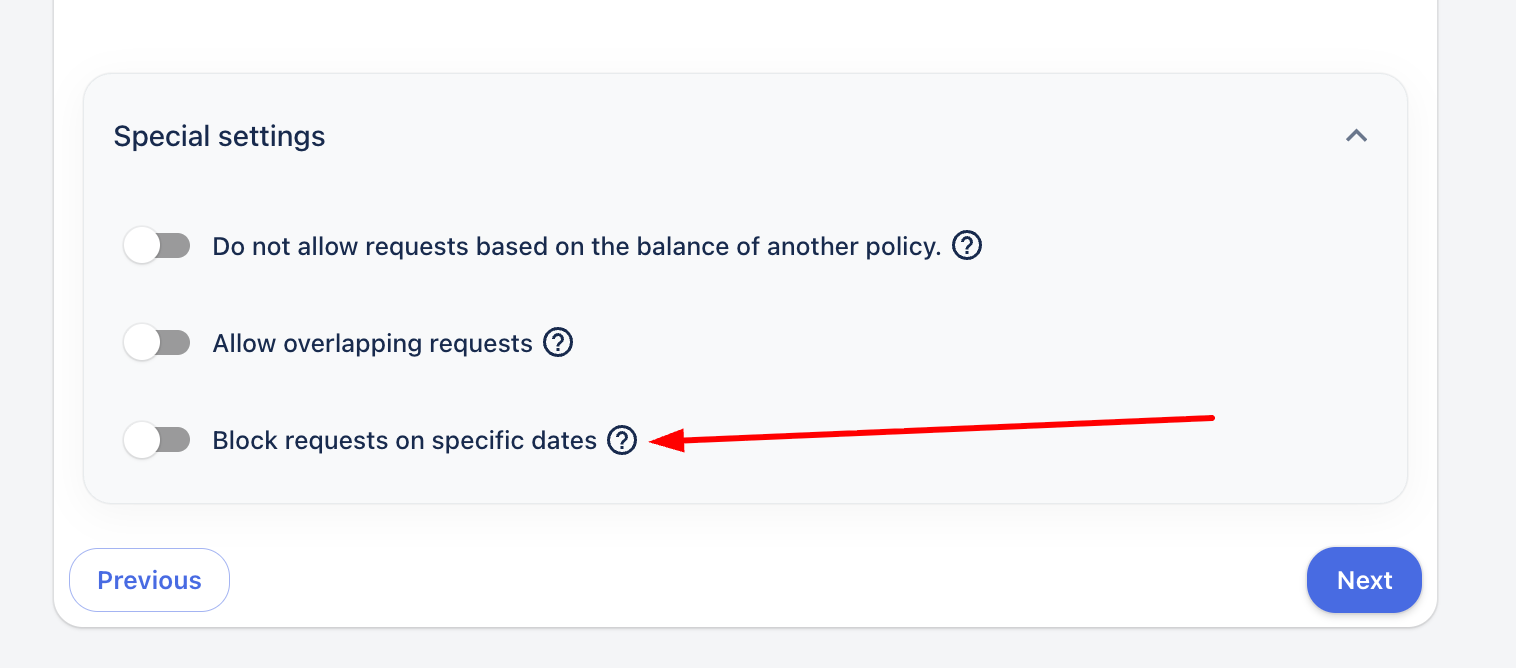This screenshot has width=1516, height=668.
Task: Select the question mark the red arrow points to
Action: tap(622, 440)
